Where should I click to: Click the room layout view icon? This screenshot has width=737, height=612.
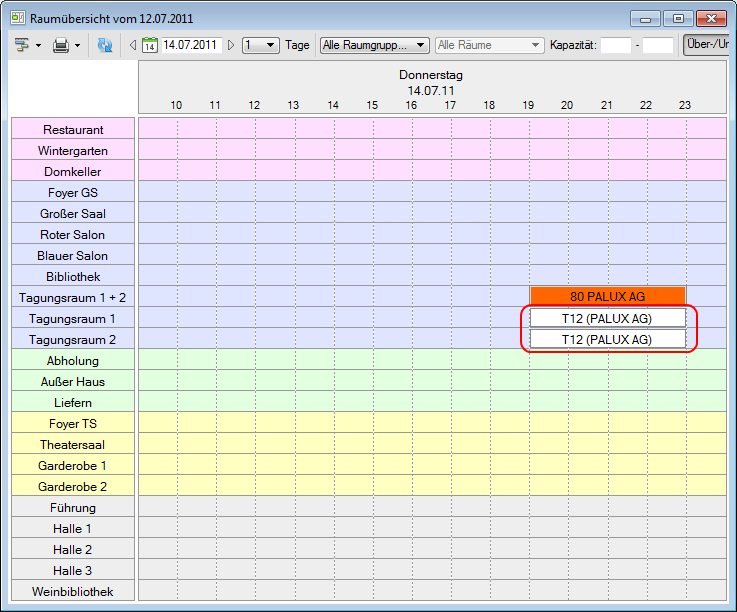coord(21,45)
